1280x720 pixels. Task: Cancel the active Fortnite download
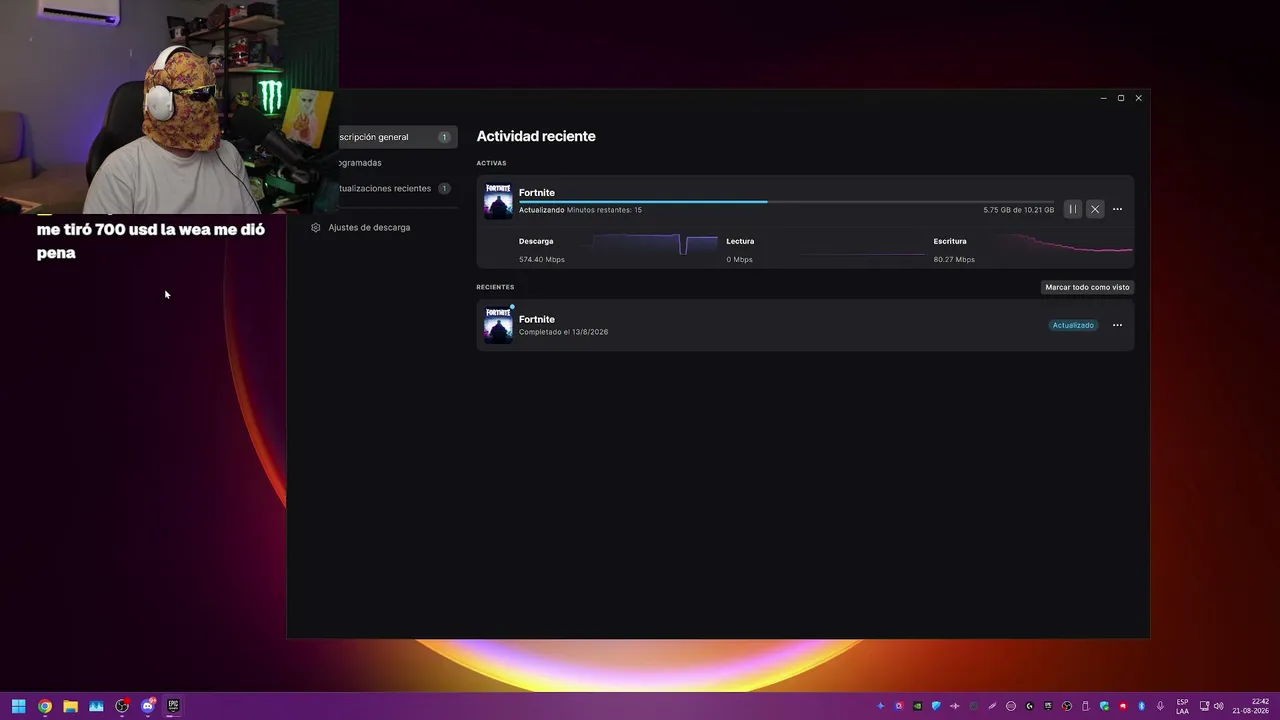click(x=1095, y=209)
